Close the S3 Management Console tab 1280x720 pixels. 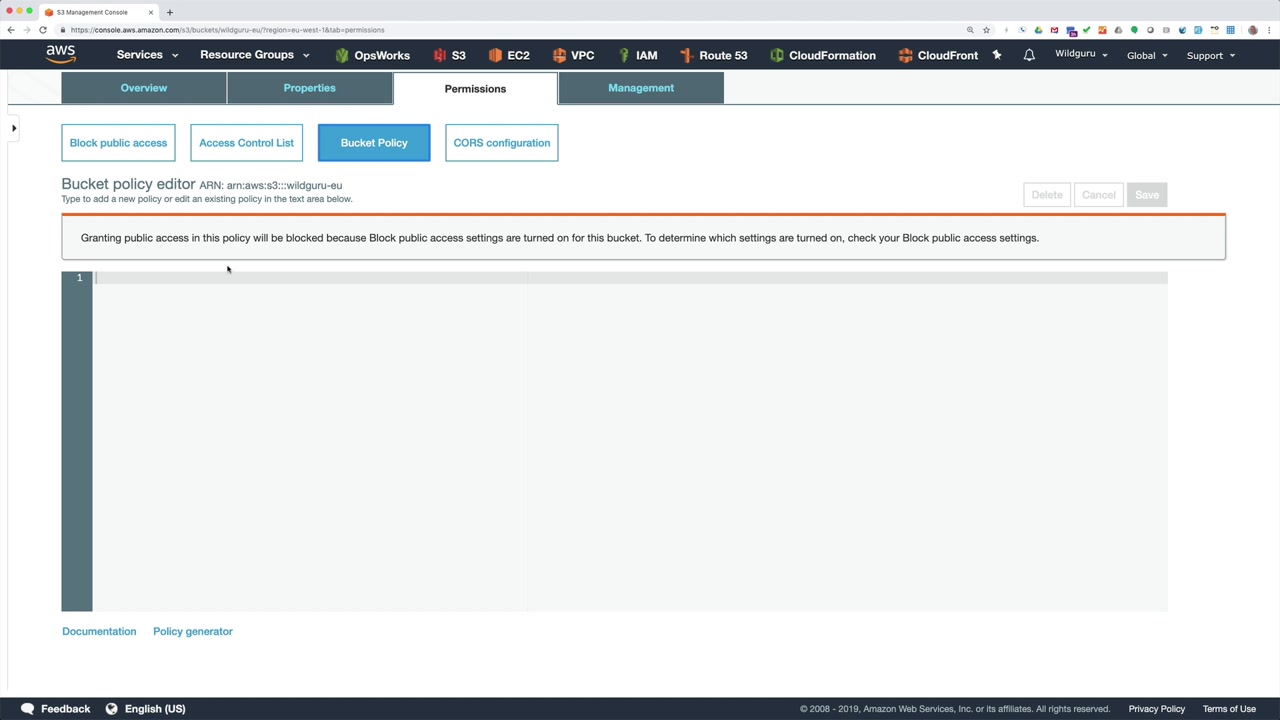pyautogui.click(x=151, y=12)
